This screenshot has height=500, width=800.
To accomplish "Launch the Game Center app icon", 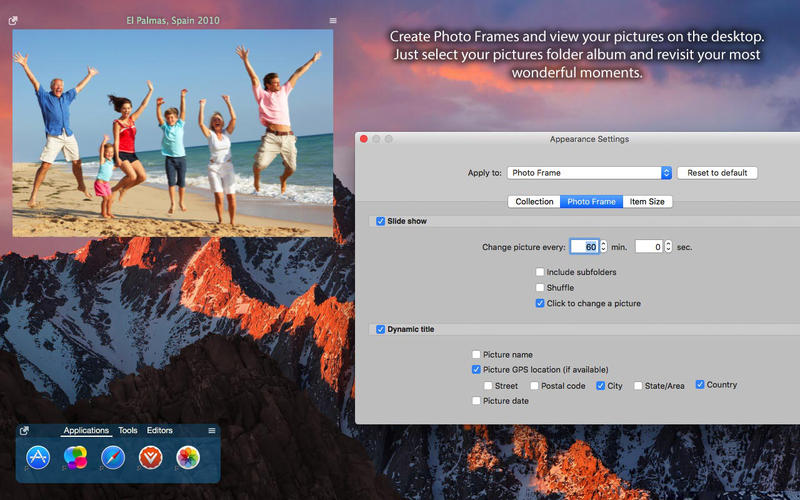I will pyautogui.click(x=76, y=458).
